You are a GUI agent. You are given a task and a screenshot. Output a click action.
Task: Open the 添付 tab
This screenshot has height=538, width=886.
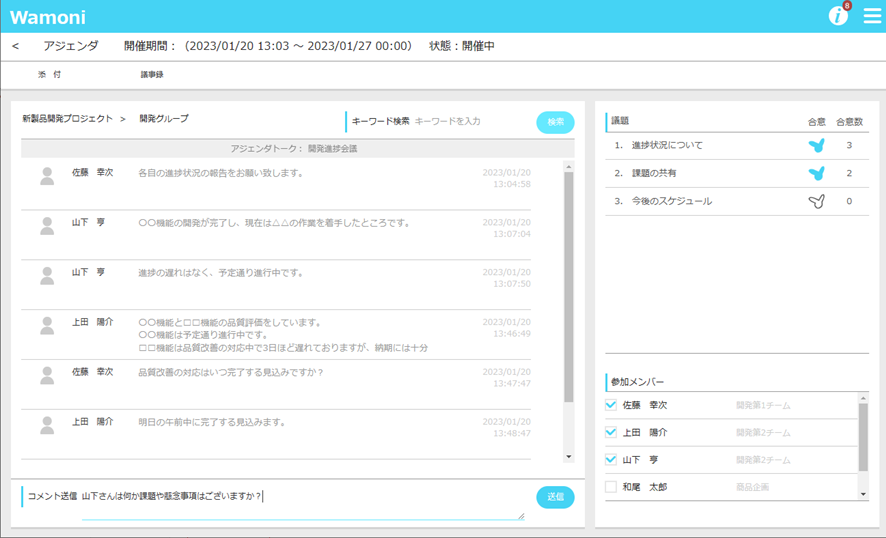49,75
